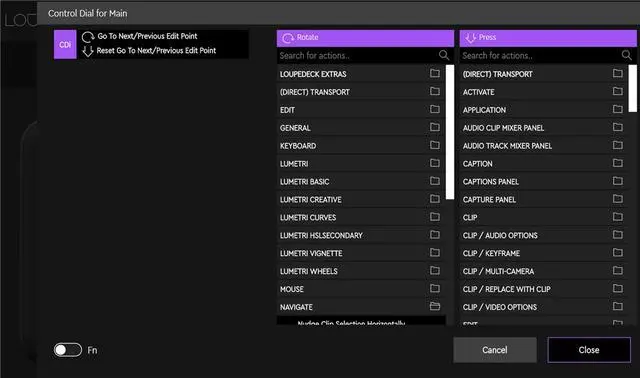640x378 pixels.
Task: Select Go To Next/Previous Edit Point assignment
Action: click(147, 36)
